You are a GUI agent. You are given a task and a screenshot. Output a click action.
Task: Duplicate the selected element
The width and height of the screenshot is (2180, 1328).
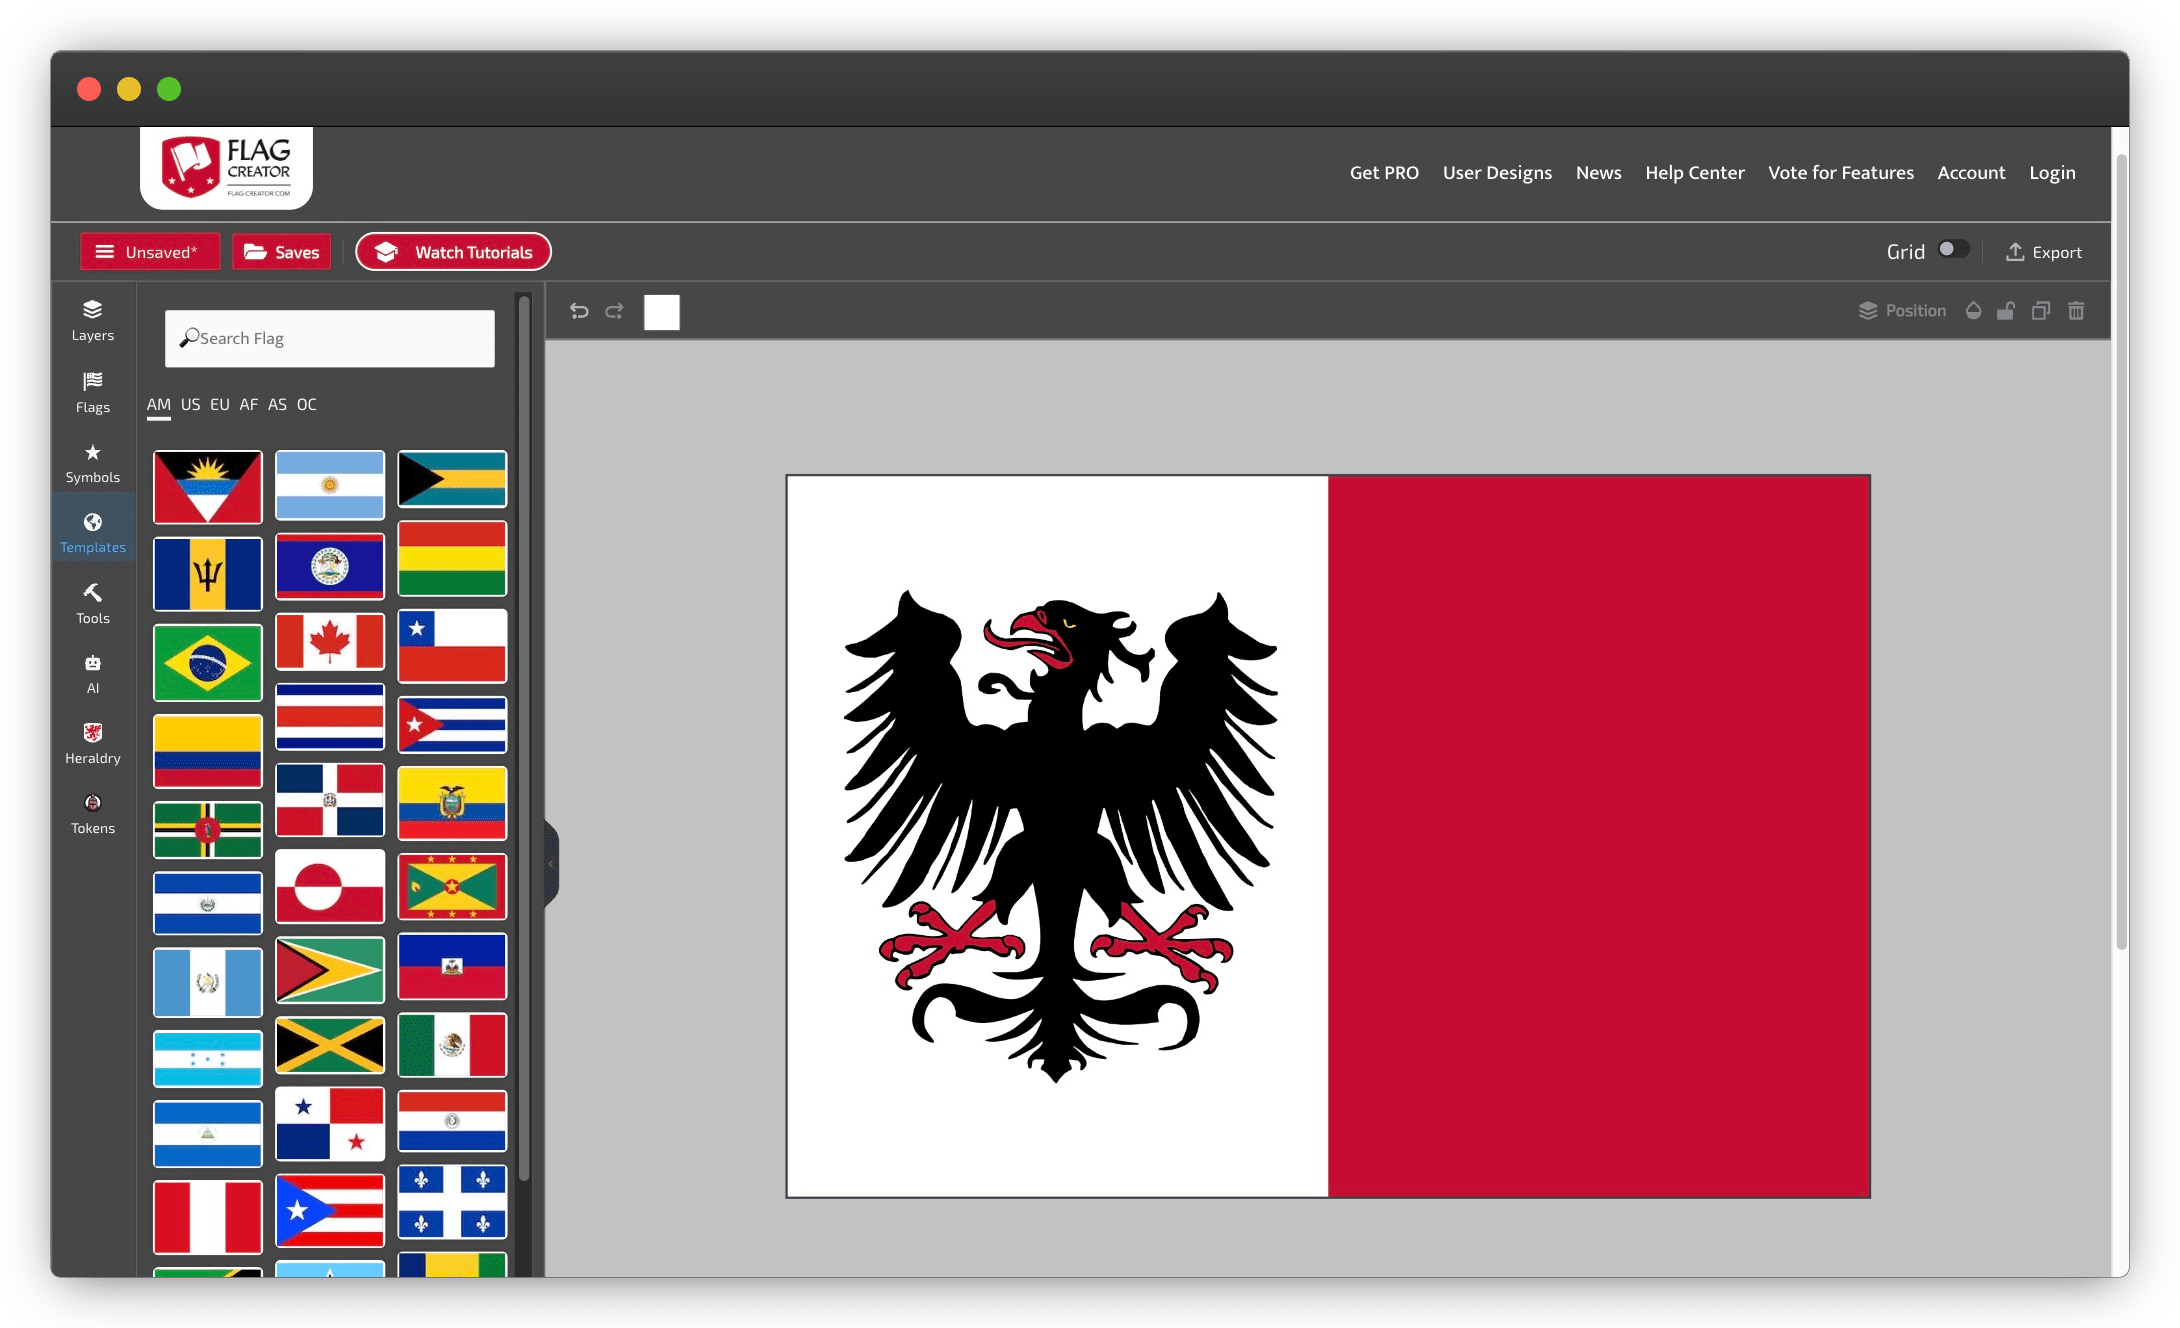pos(2041,311)
